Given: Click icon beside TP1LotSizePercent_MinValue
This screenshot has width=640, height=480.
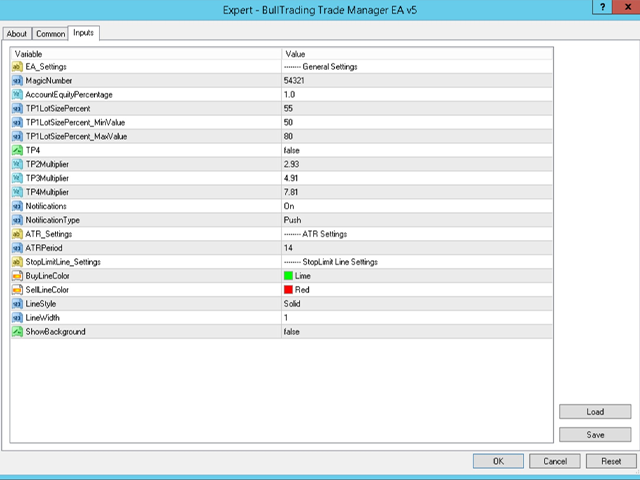Looking at the screenshot, I should 17,122.
